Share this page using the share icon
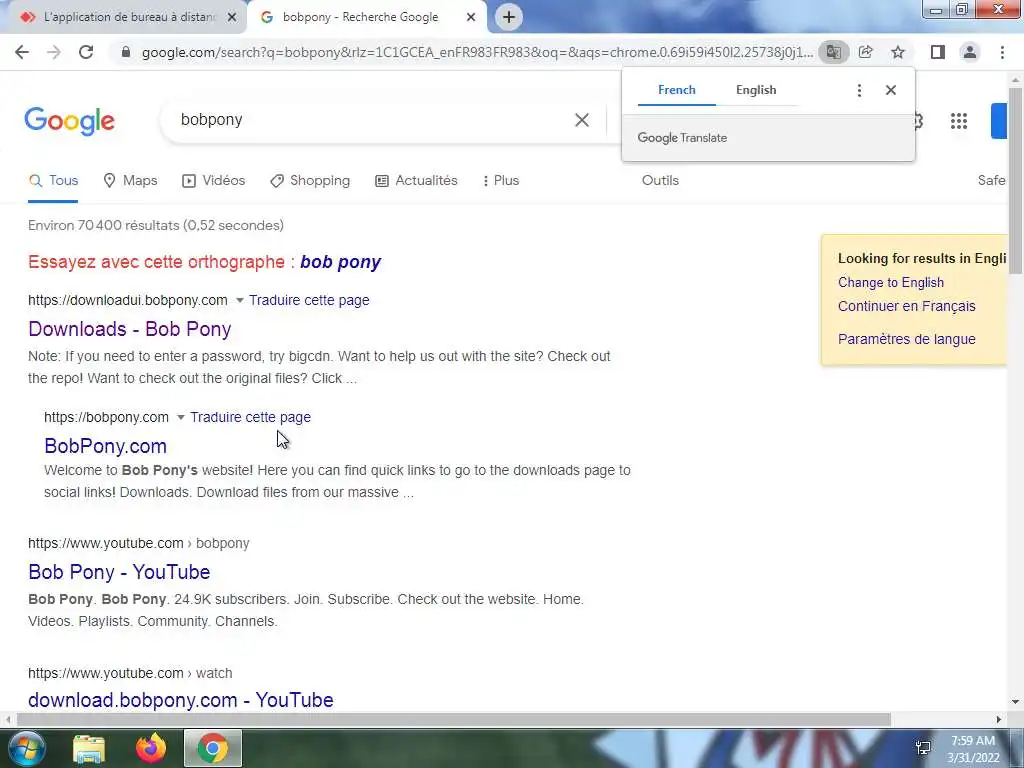The image size is (1024, 768). pyautogui.click(x=866, y=52)
